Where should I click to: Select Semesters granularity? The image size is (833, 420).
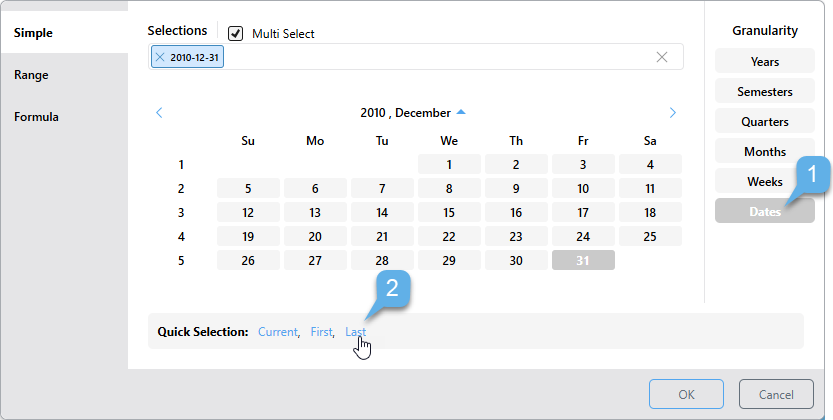[765, 92]
